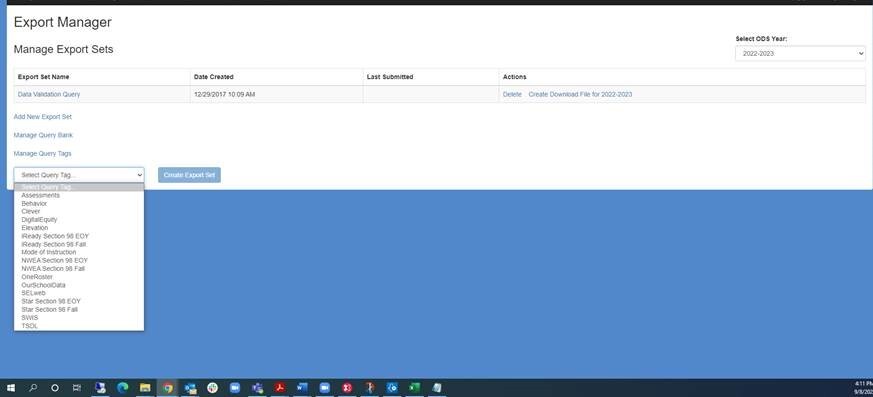Select Star Section 98 EOY option
Viewport: 873px width, 397px height.
79,301
